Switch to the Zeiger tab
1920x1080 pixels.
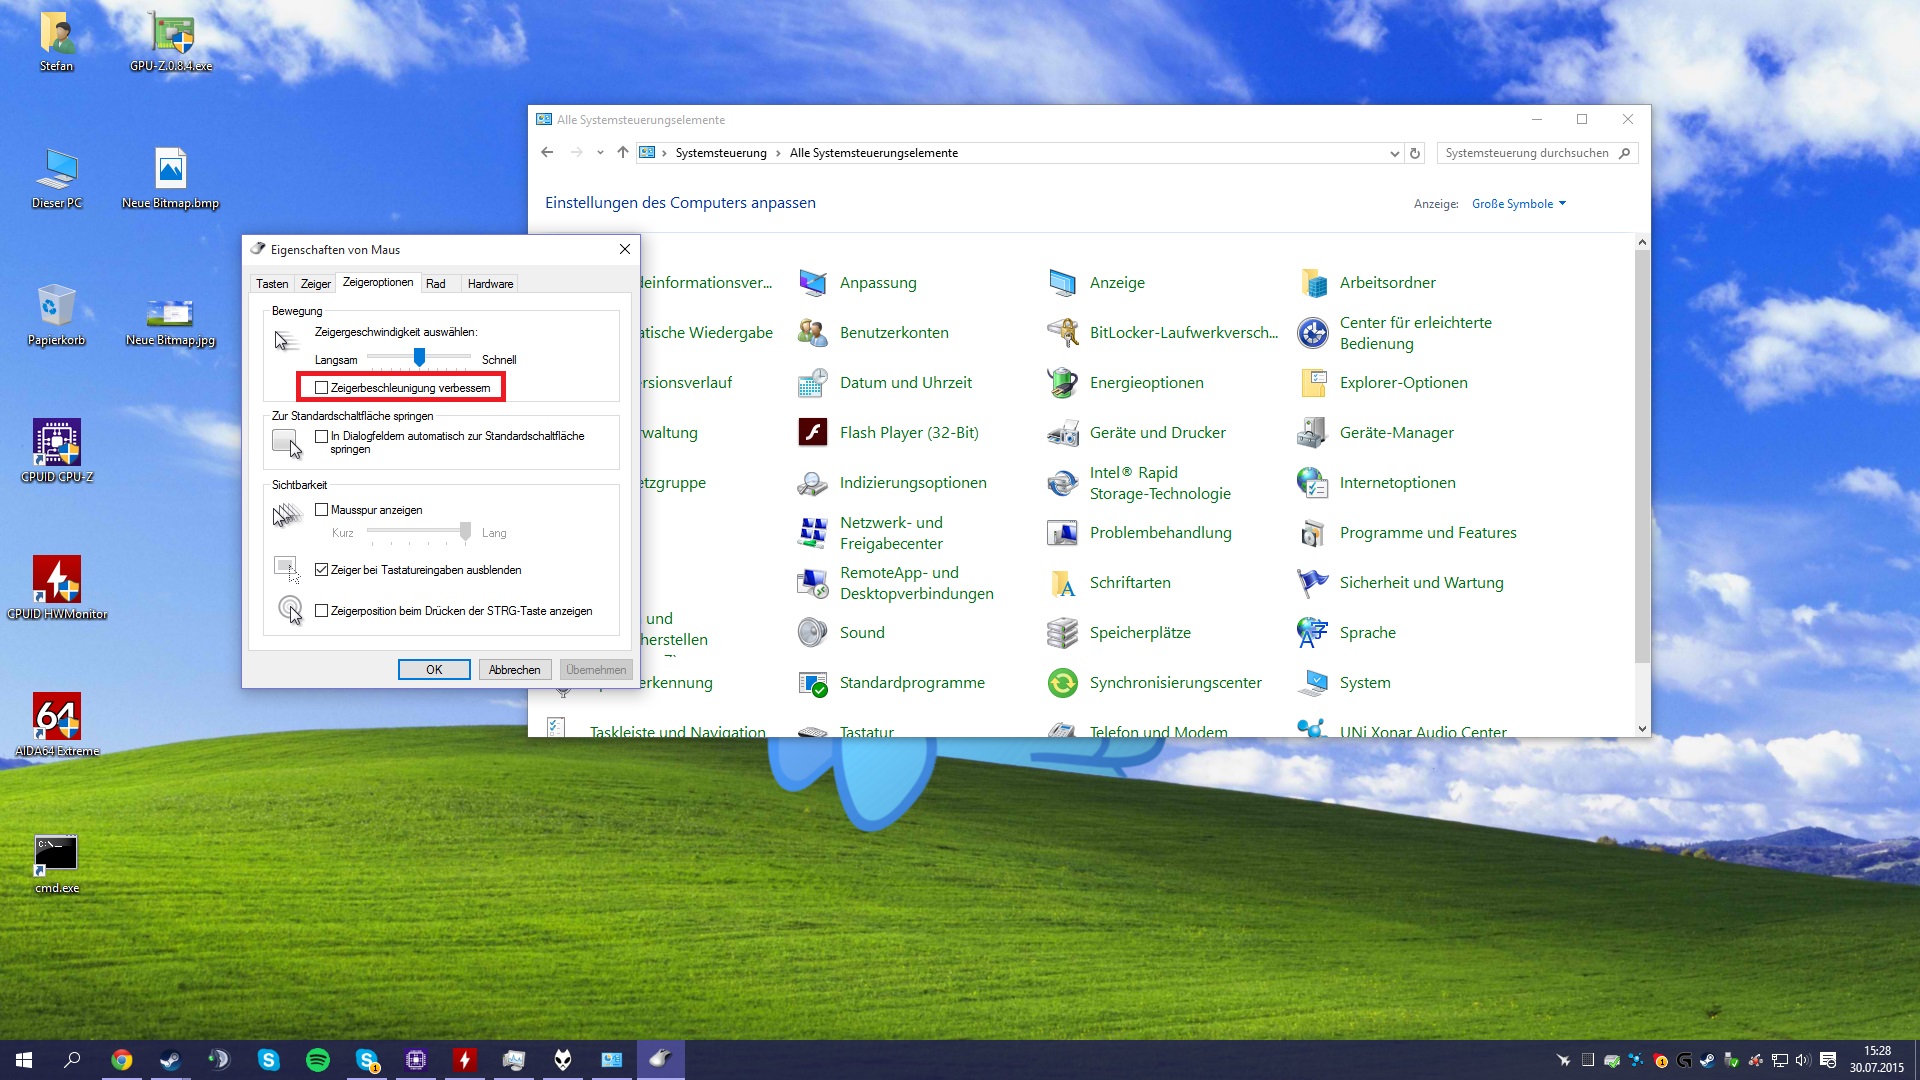click(x=315, y=284)
